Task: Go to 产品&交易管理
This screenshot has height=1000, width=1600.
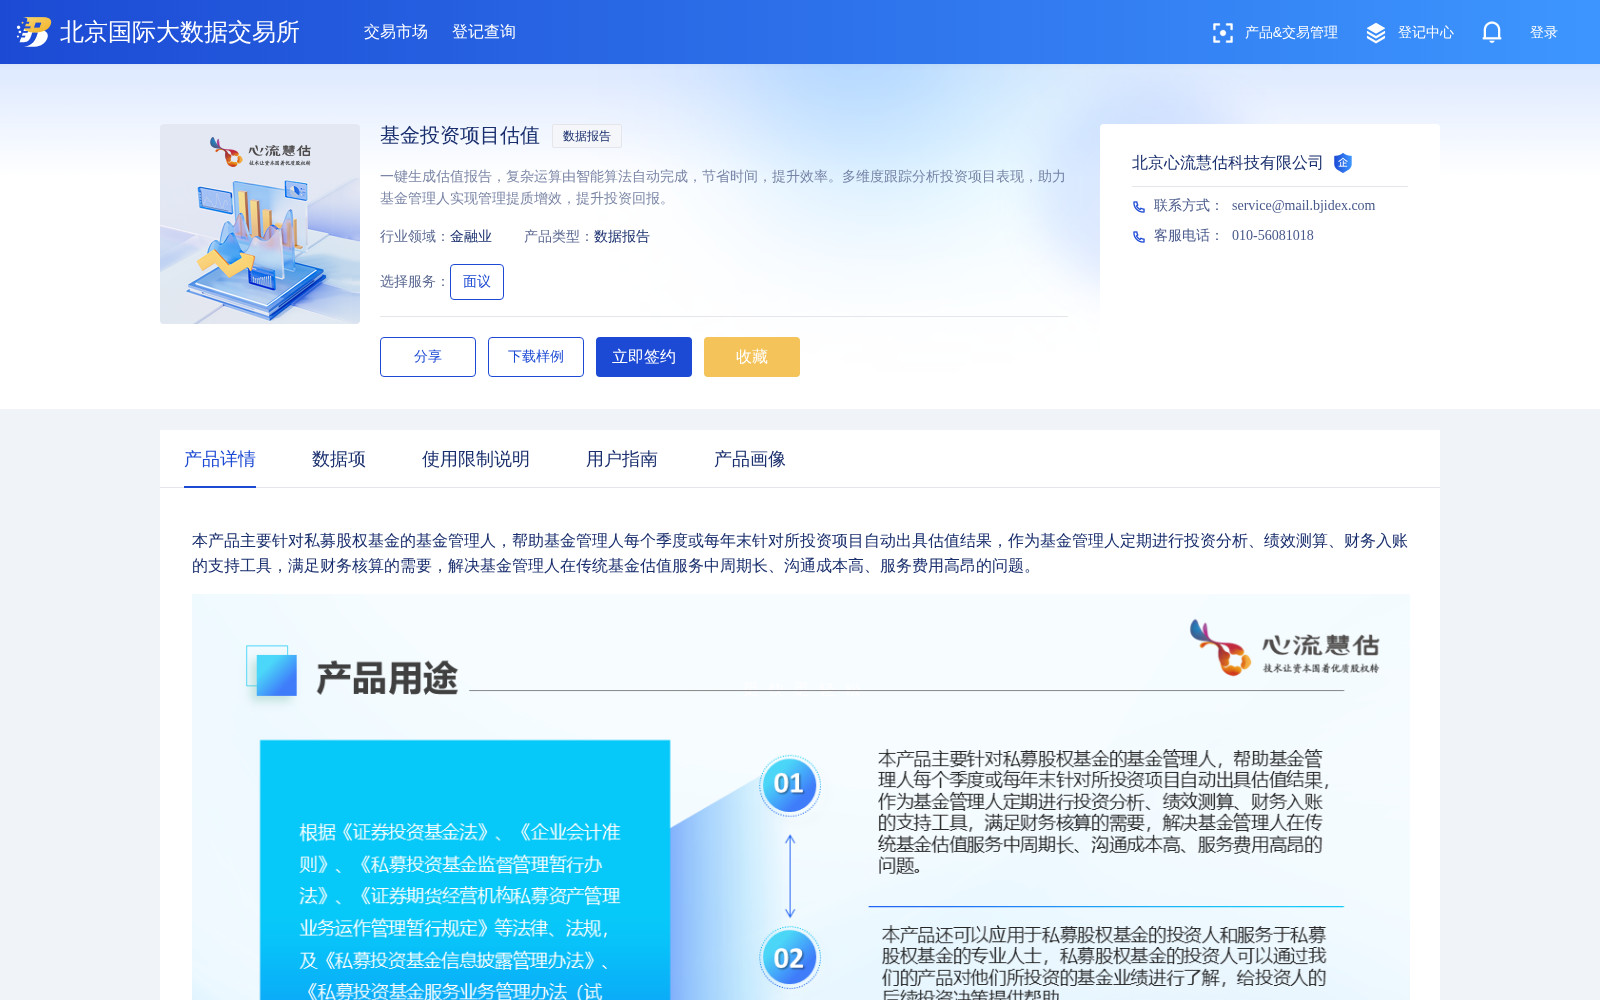Action: 1291,33
